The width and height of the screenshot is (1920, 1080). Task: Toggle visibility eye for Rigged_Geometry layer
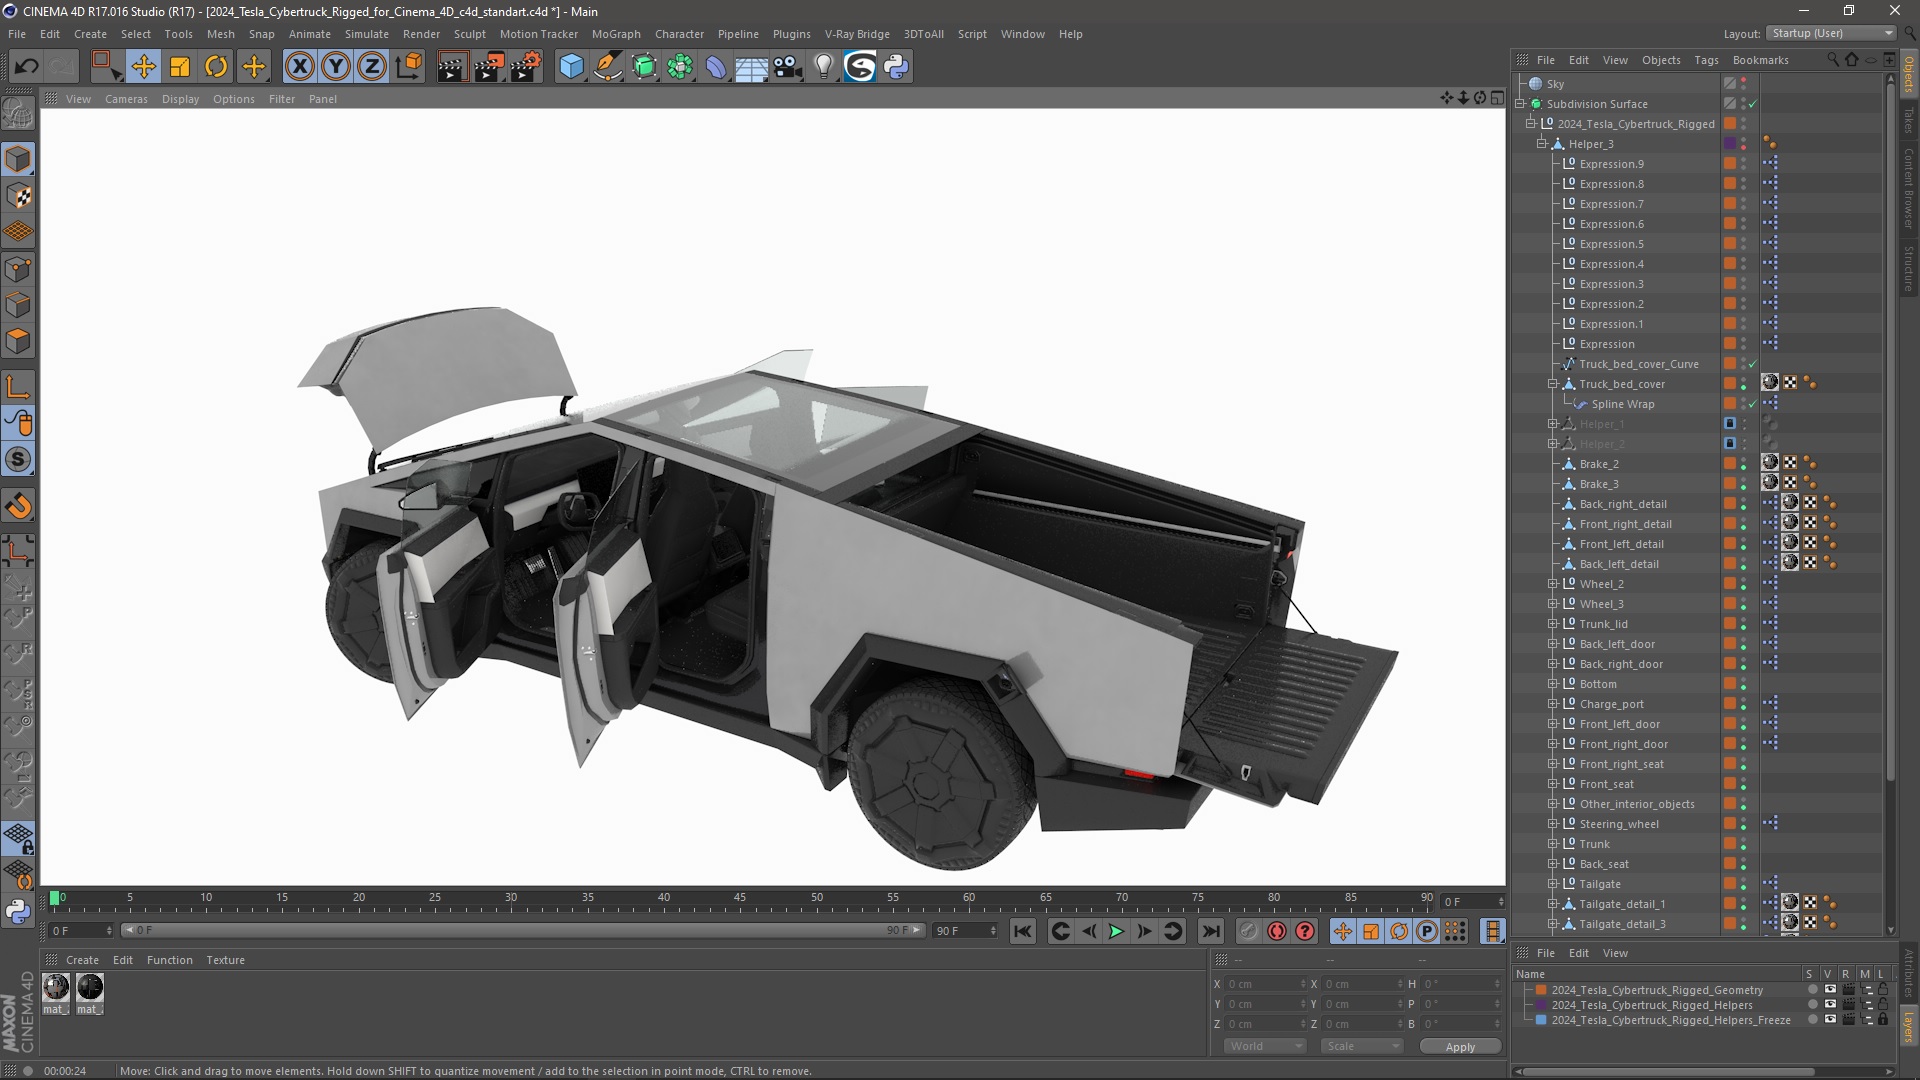pyautogui.click(x=1830, y=990)
